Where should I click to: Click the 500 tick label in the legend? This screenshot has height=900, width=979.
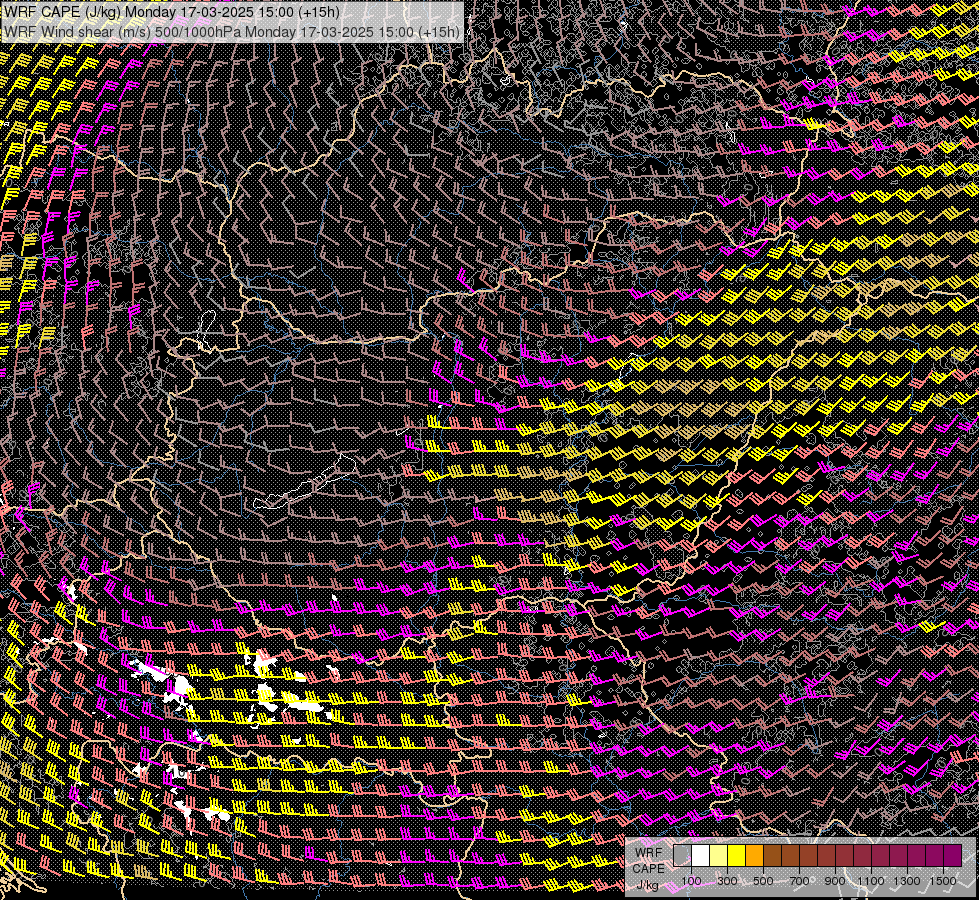pyautogui.click(x=764, y=881)
